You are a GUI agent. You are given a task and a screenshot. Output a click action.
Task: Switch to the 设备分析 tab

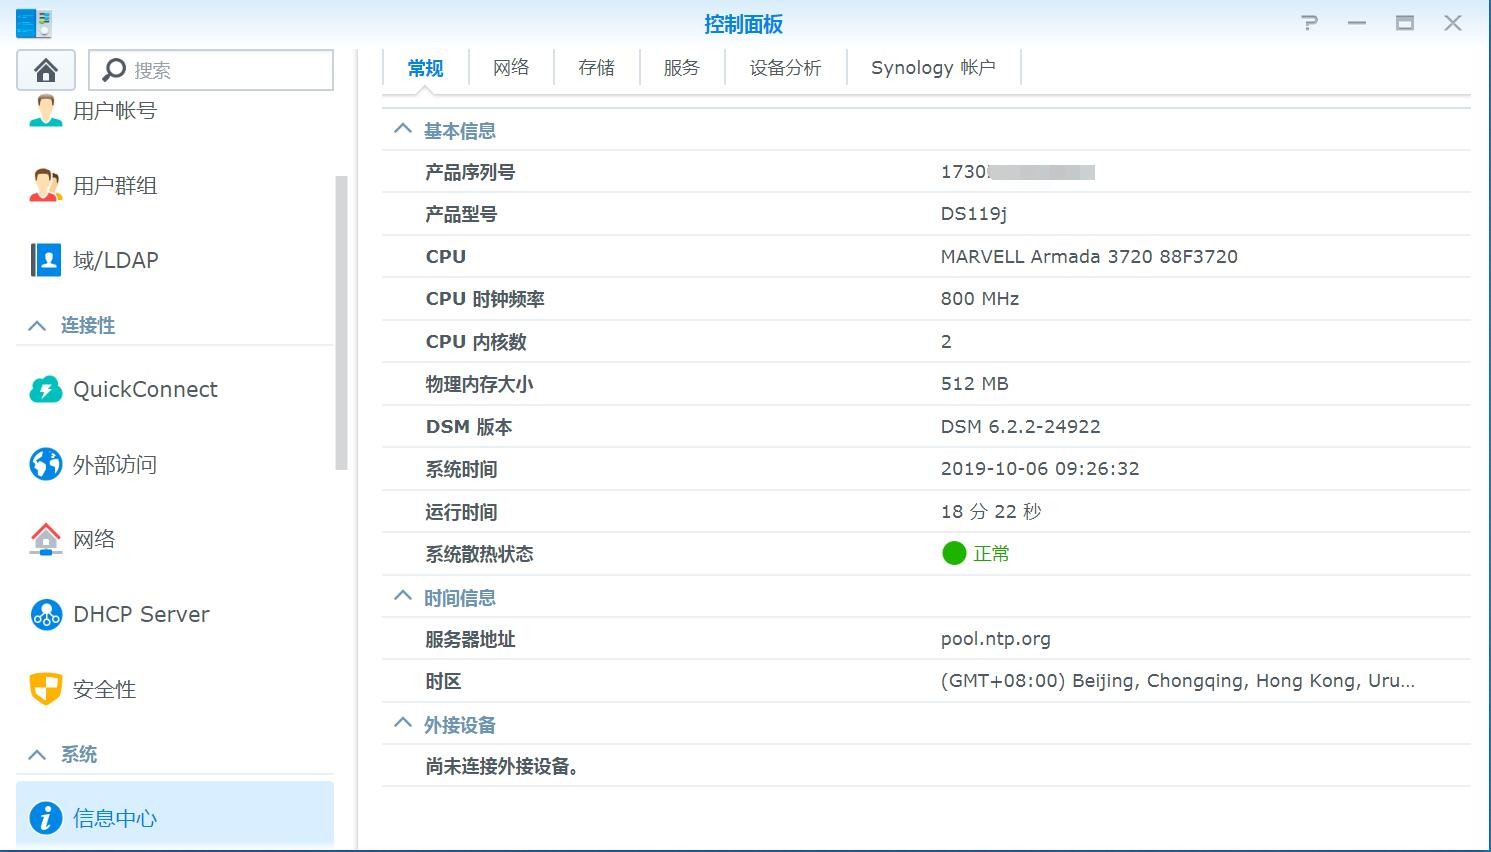tap(786, 68)
